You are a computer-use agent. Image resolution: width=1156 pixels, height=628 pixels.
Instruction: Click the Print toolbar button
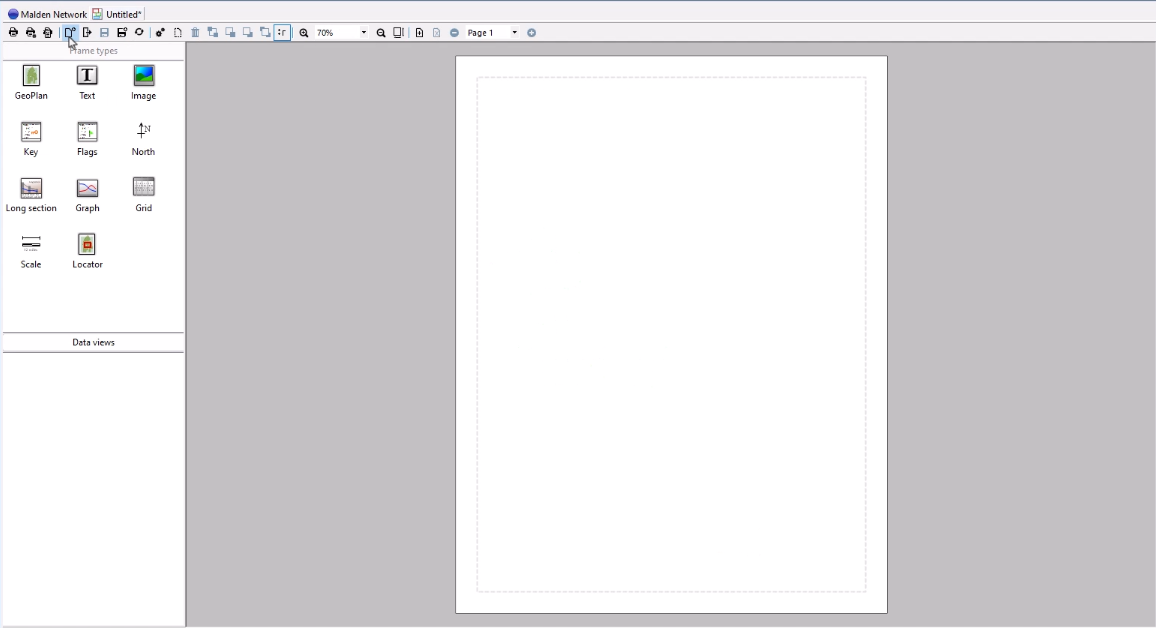13,32
